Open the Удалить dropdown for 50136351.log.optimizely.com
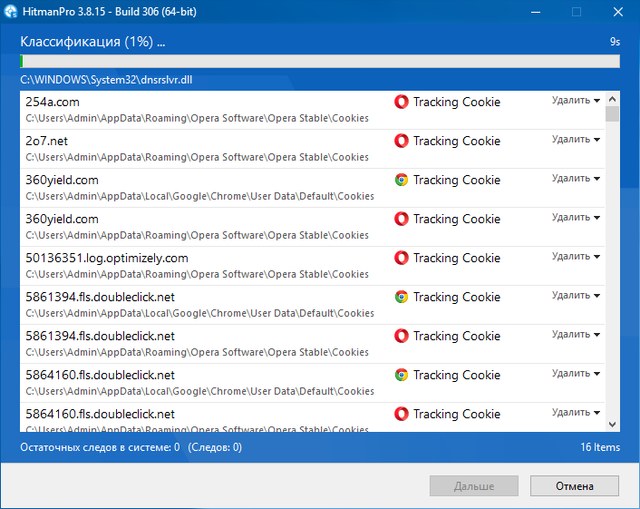Screen dimensions: 640x509 coord(576,256)
